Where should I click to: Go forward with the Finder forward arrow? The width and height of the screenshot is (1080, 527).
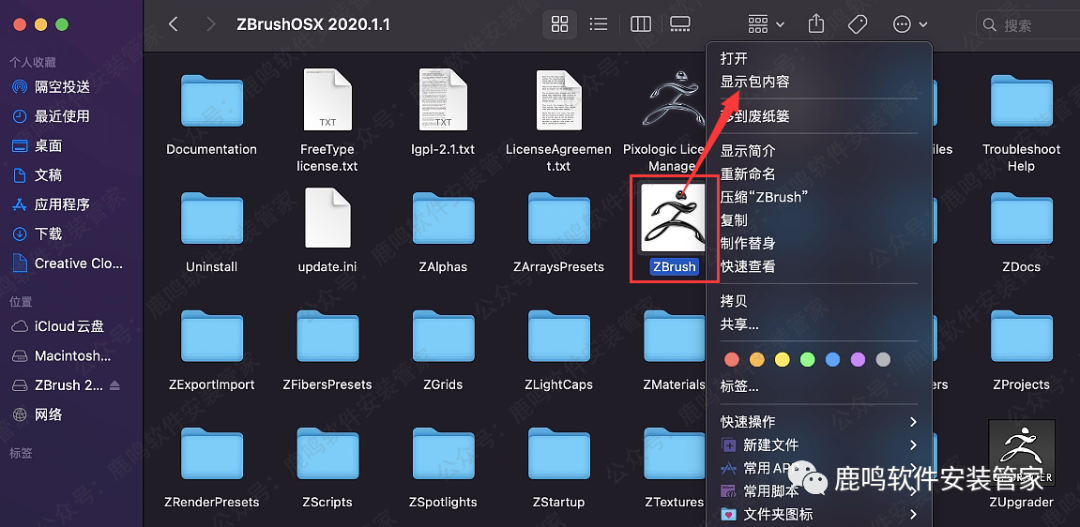tap(211, 25)
